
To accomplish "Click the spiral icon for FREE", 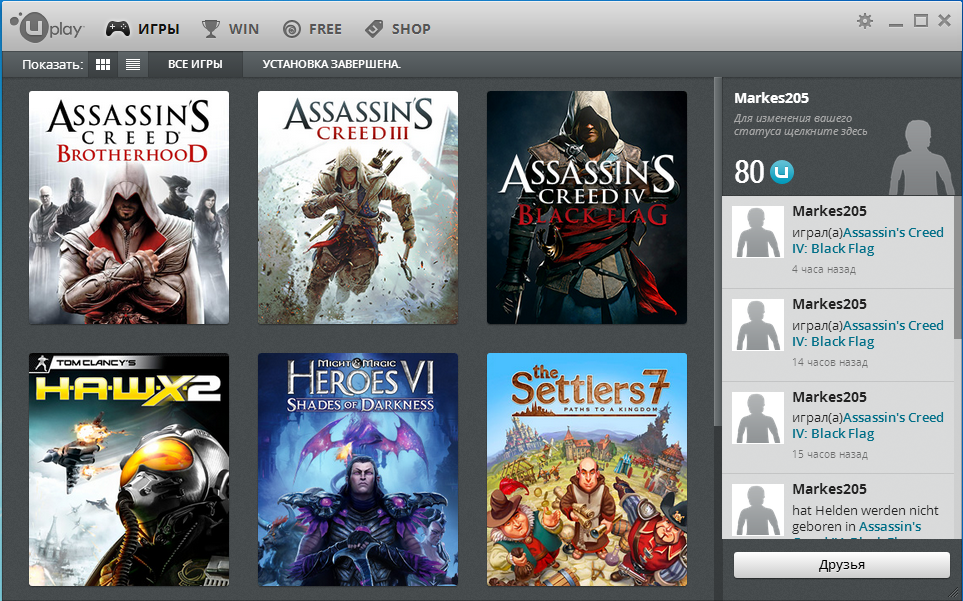I will [x=292, y=29].
